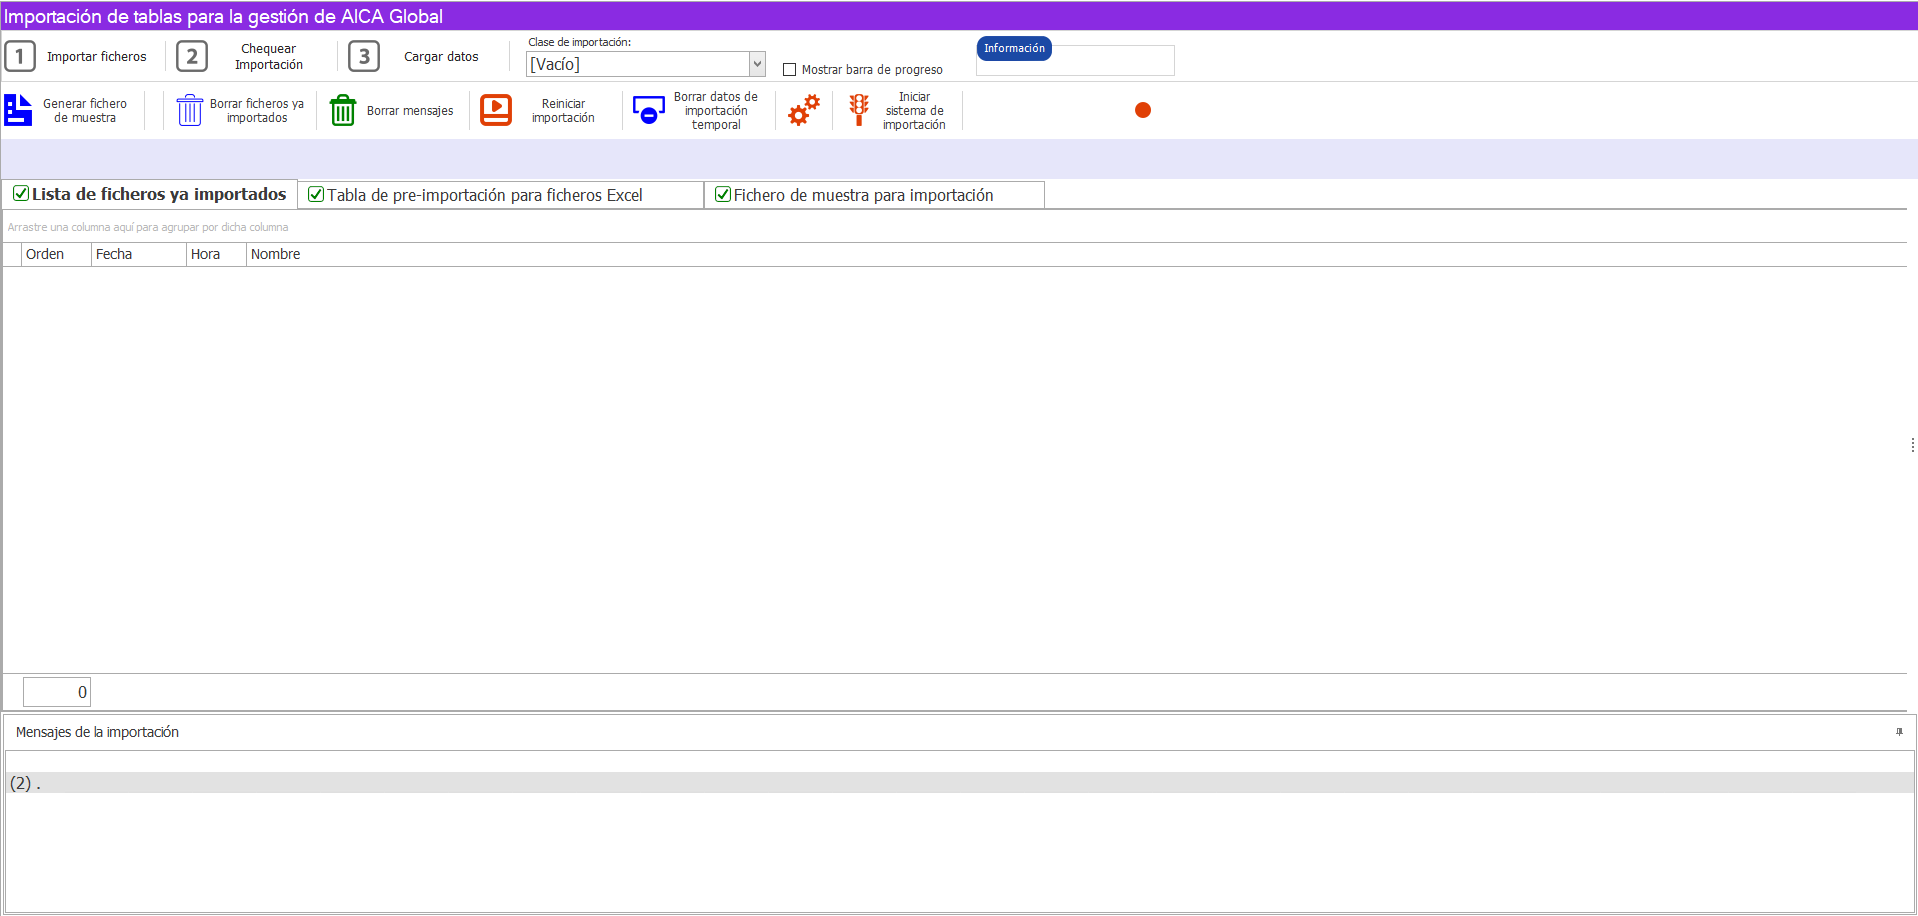Click the Información button
Viewport: 1918px width, 916px height.
pyautogui.click(x=1014, y=48)
